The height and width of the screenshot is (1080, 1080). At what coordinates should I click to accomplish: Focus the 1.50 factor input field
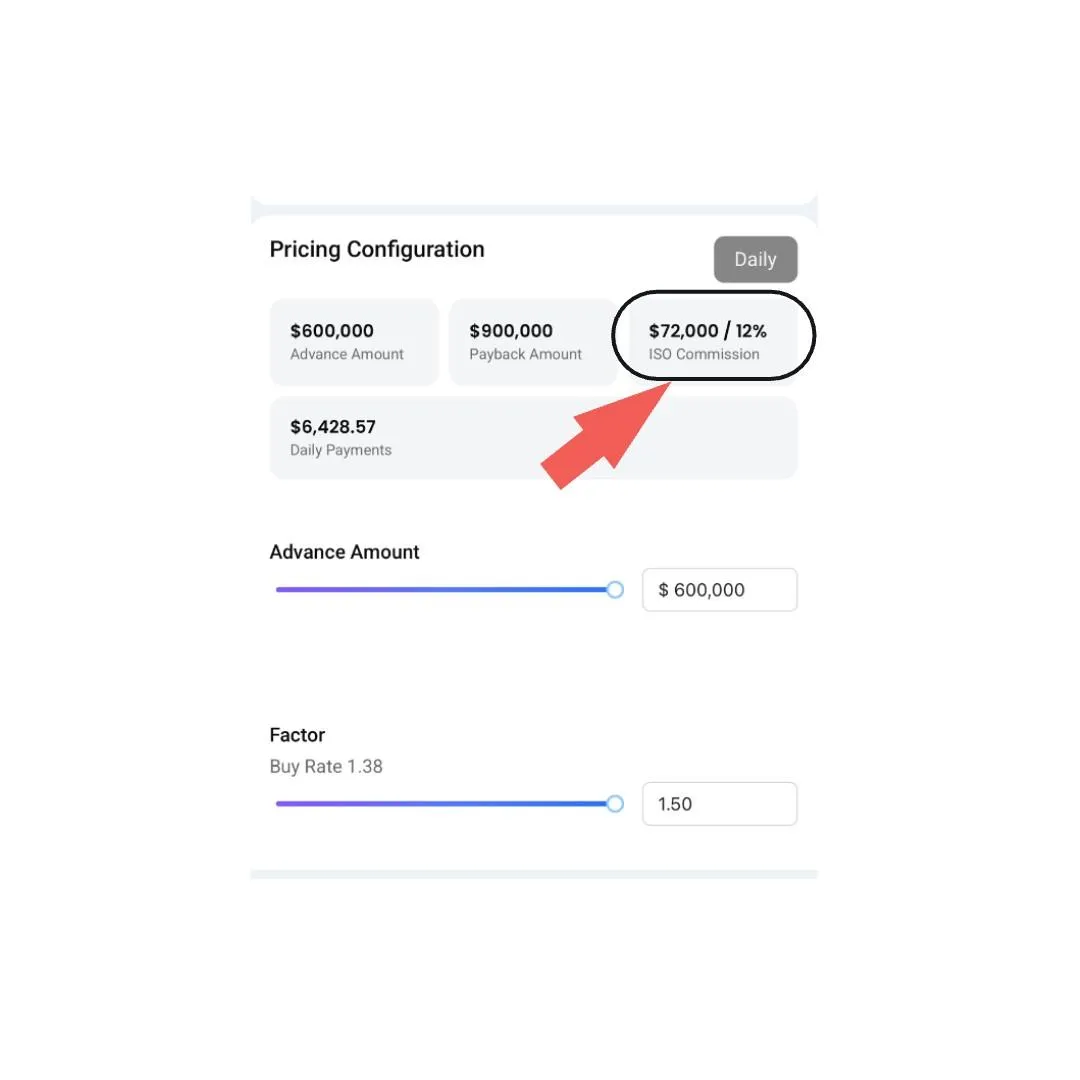click(x=720, y=804)
